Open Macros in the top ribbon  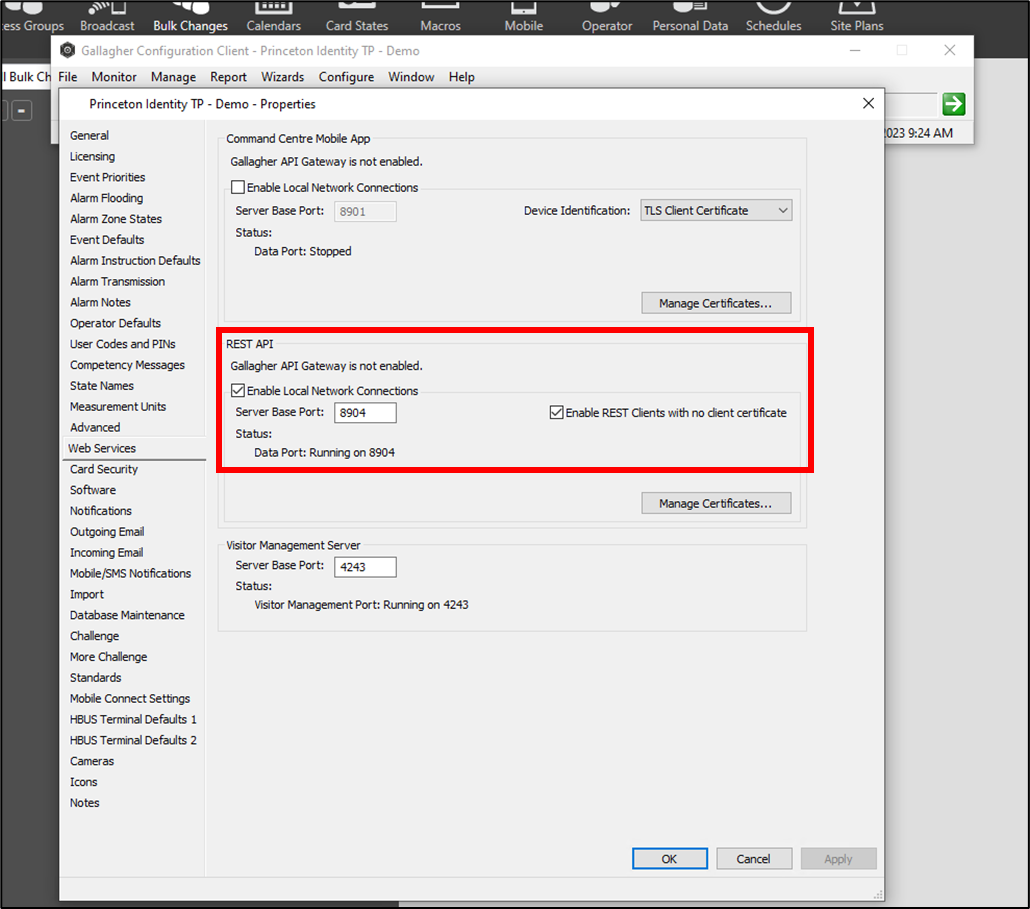tap(440, 18)
